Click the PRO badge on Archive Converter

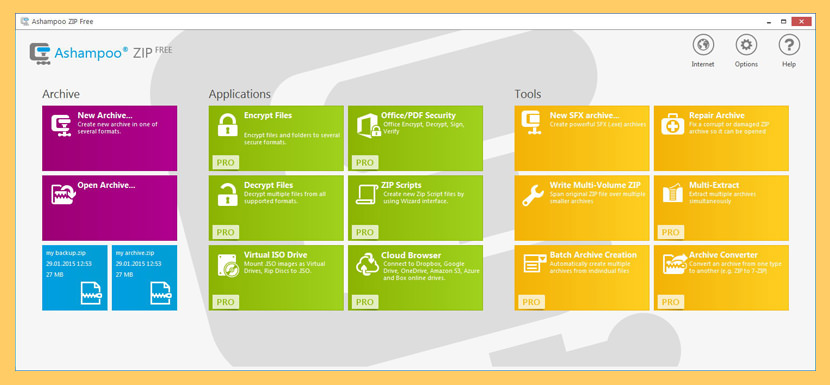click(671, 302)
